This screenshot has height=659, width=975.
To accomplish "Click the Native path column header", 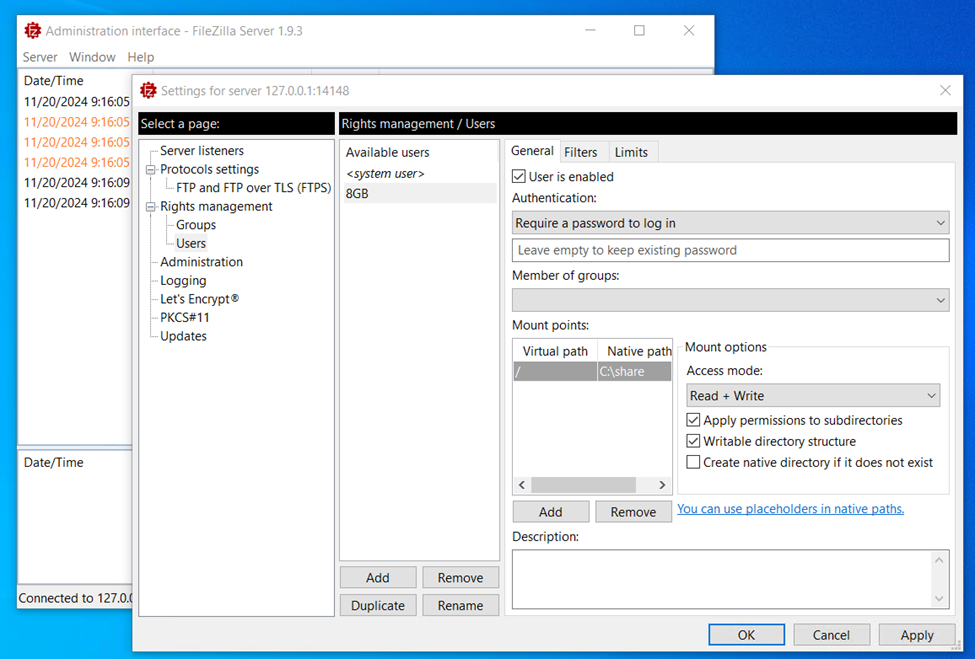I will click(x=635, y=351).
